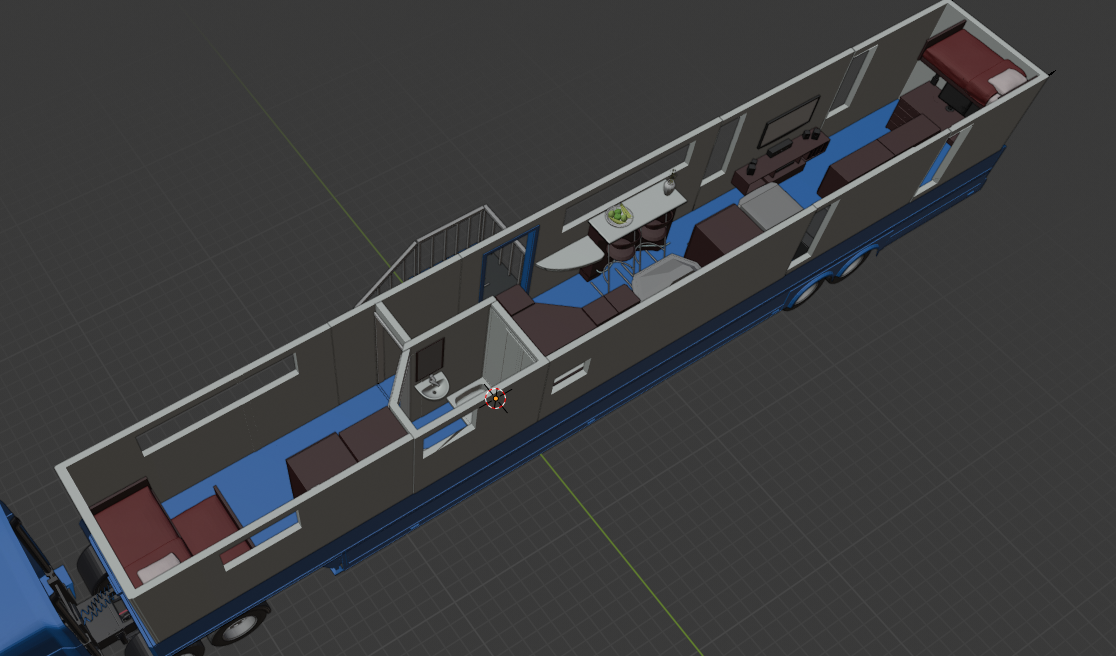Screen dimensions: 1116x656
Task: Select the computer monitor near rear bed
Action: [x=954, y=97]
